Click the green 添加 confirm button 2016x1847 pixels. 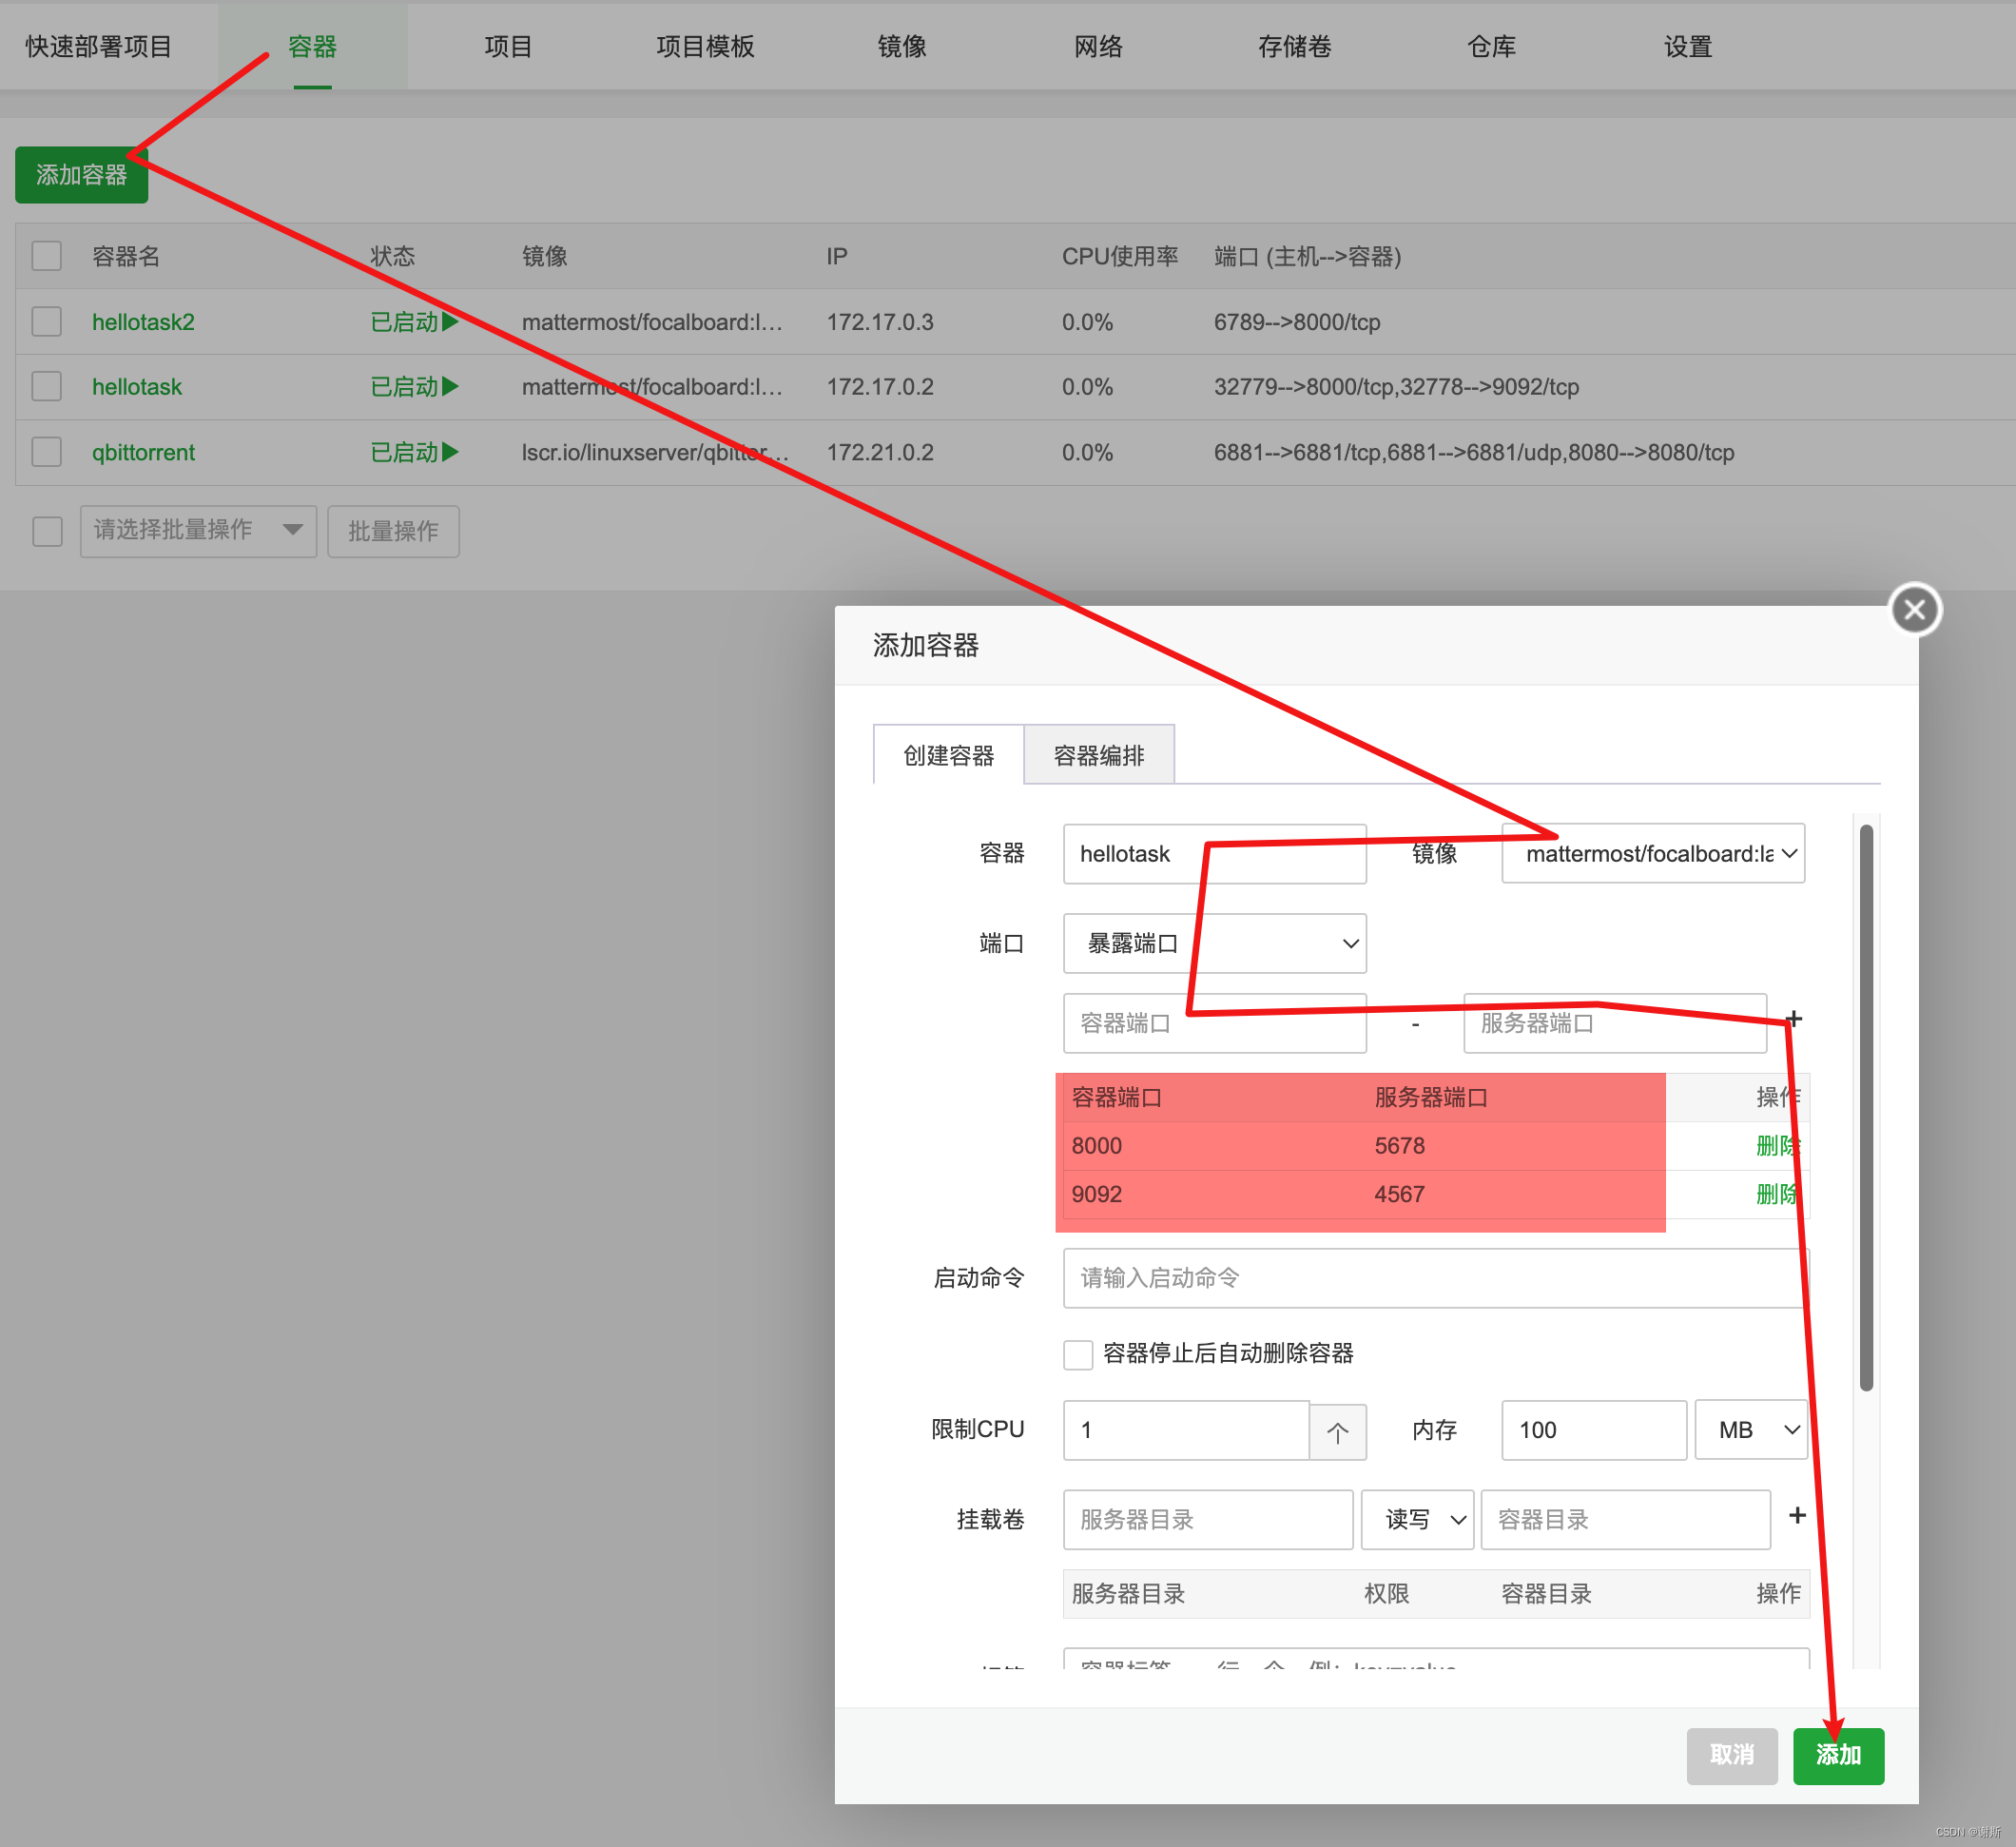[1837, 1755]
